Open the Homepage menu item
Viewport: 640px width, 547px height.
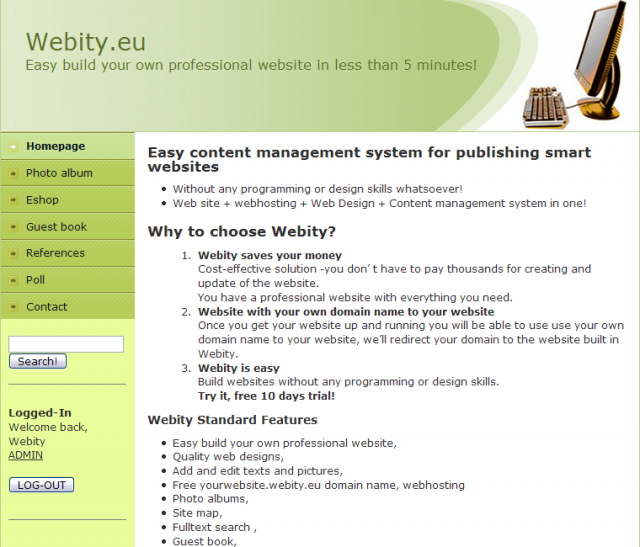67,146
